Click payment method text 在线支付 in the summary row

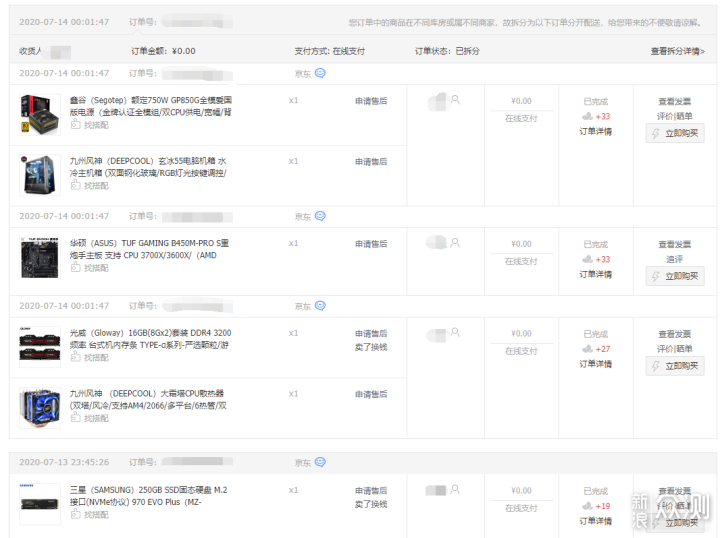click(349, 51)
